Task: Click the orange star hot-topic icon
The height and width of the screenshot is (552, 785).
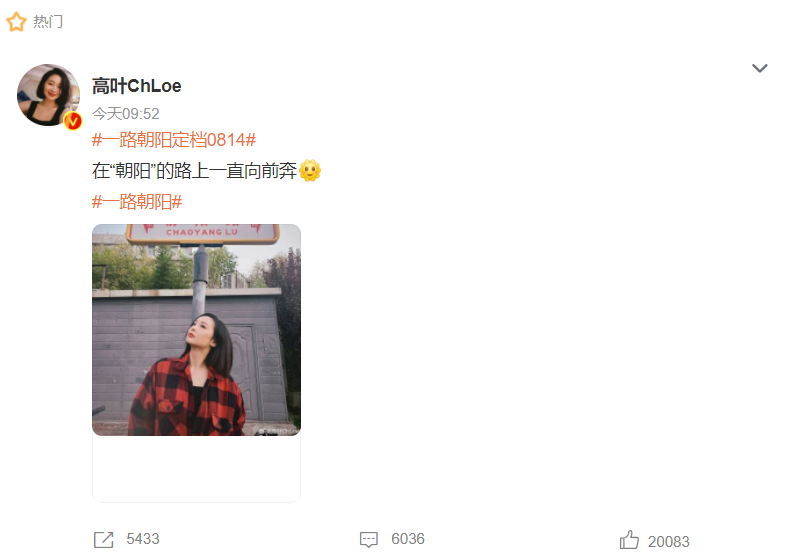Action: (16, 22)
